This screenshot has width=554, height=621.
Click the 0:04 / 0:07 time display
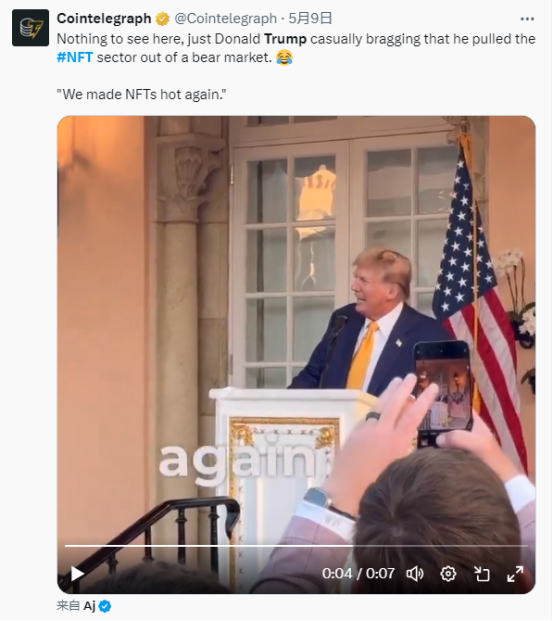coord(358,573)
